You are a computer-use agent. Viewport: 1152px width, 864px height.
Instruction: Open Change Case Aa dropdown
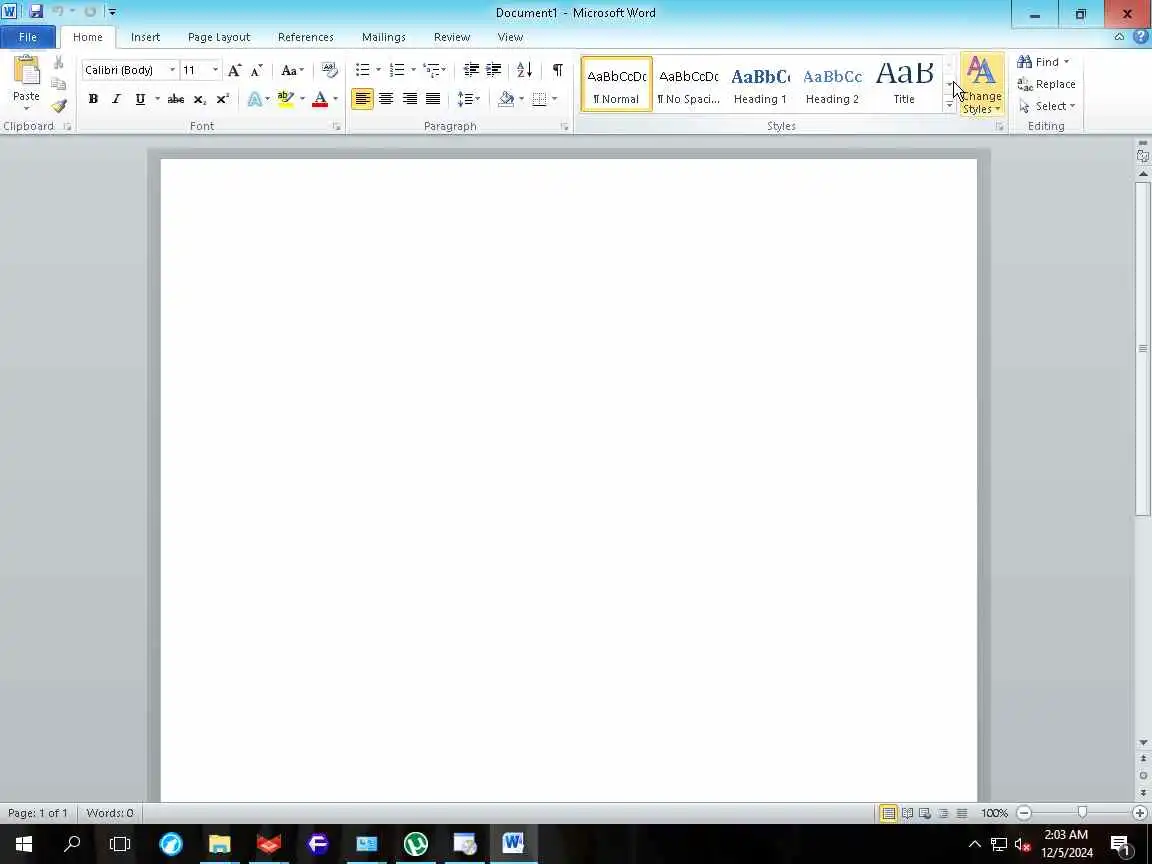pos(292,71)
